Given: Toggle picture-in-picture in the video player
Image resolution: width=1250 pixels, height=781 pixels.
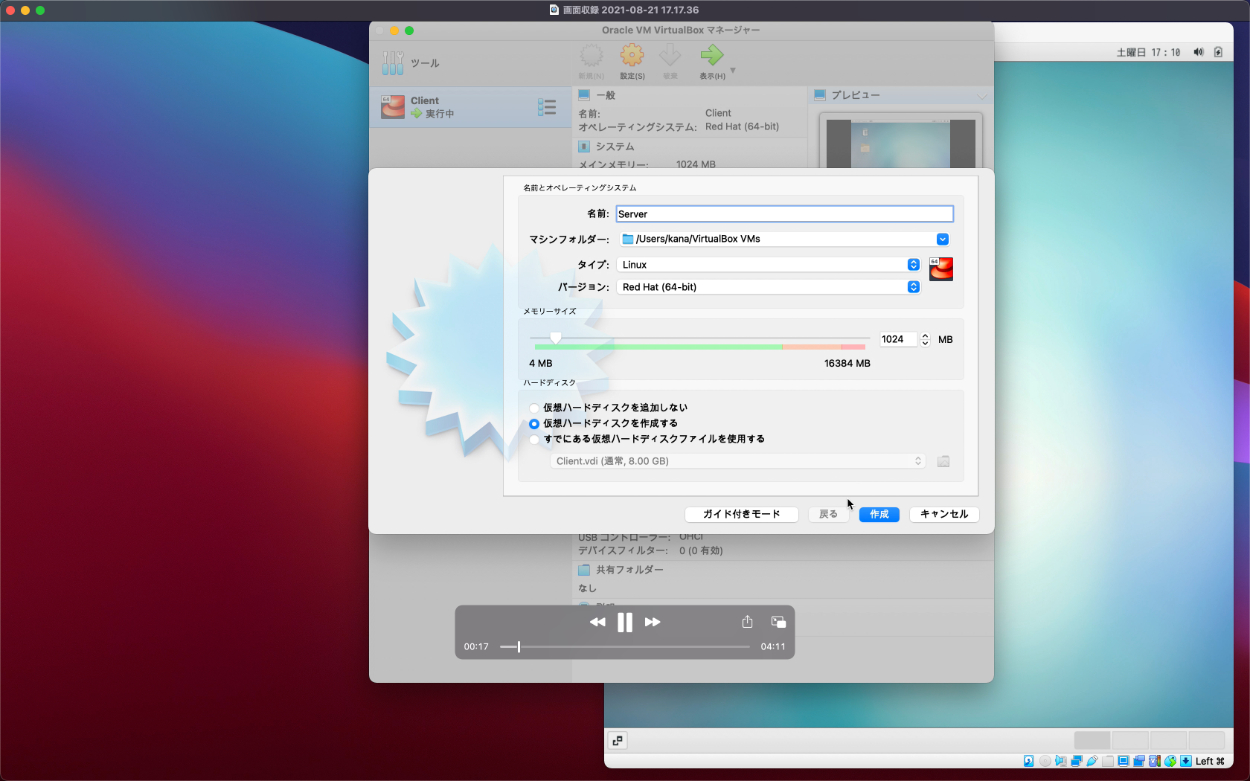Looking at the screenshot, I should [x=778, y=622].
